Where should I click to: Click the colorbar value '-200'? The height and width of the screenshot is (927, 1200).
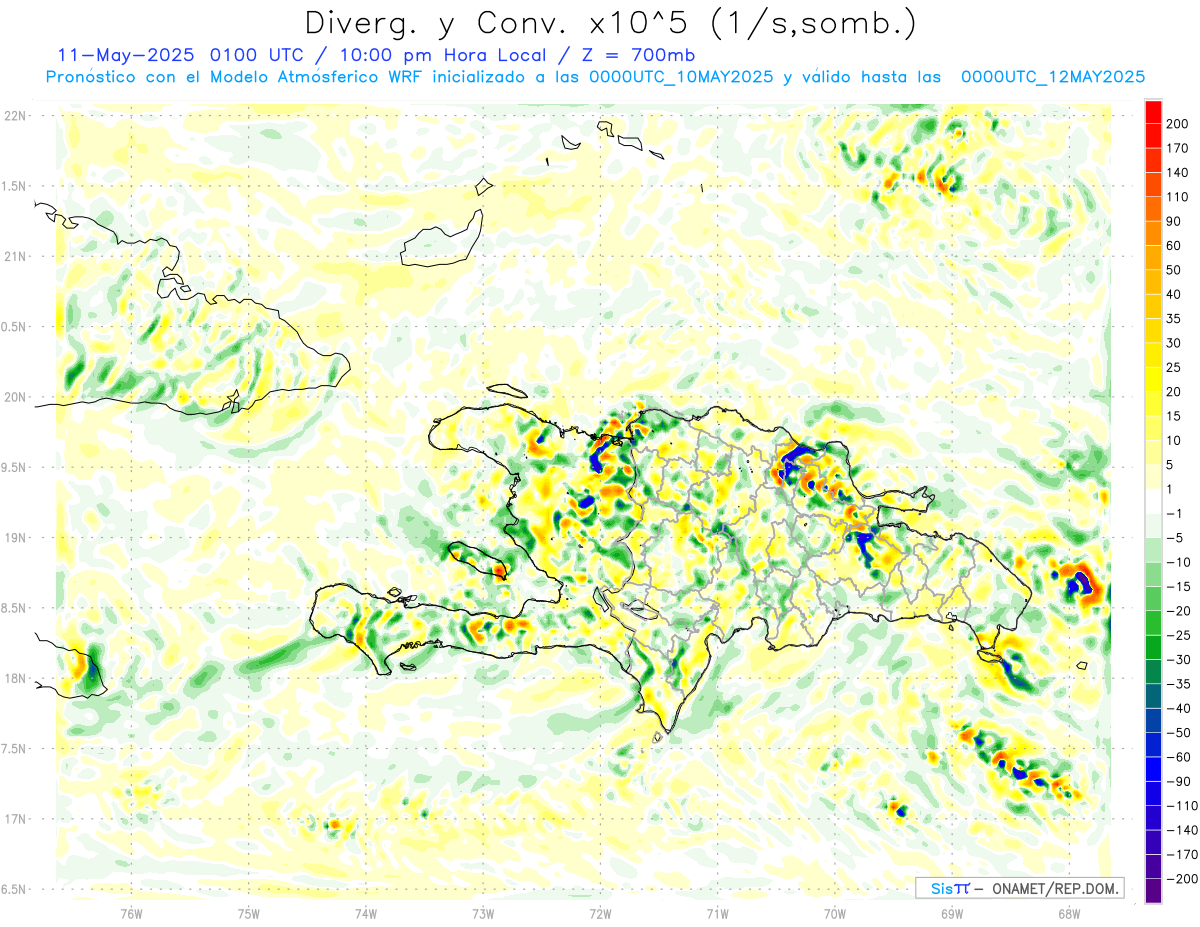[1183, 881]
